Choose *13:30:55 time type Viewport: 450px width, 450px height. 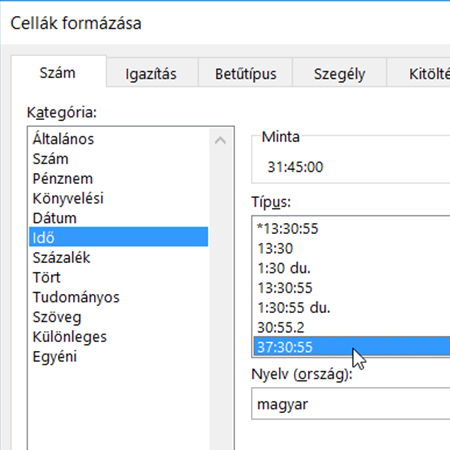coord(352,228)
